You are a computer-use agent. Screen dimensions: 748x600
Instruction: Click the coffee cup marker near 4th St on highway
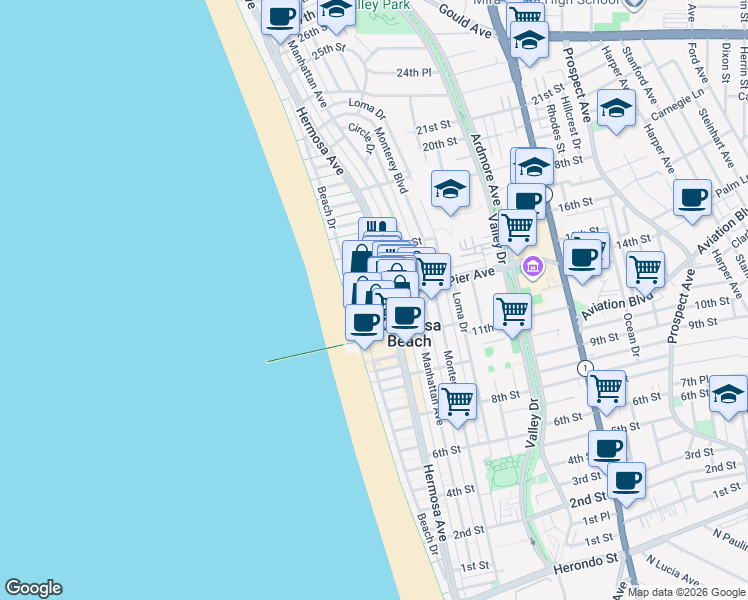click(607, 451)
